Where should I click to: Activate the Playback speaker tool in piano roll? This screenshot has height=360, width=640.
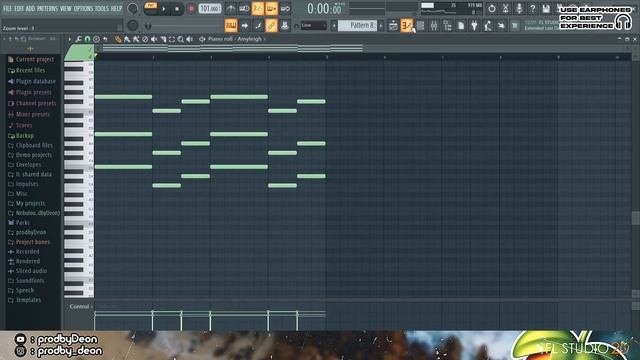[189, 39]
